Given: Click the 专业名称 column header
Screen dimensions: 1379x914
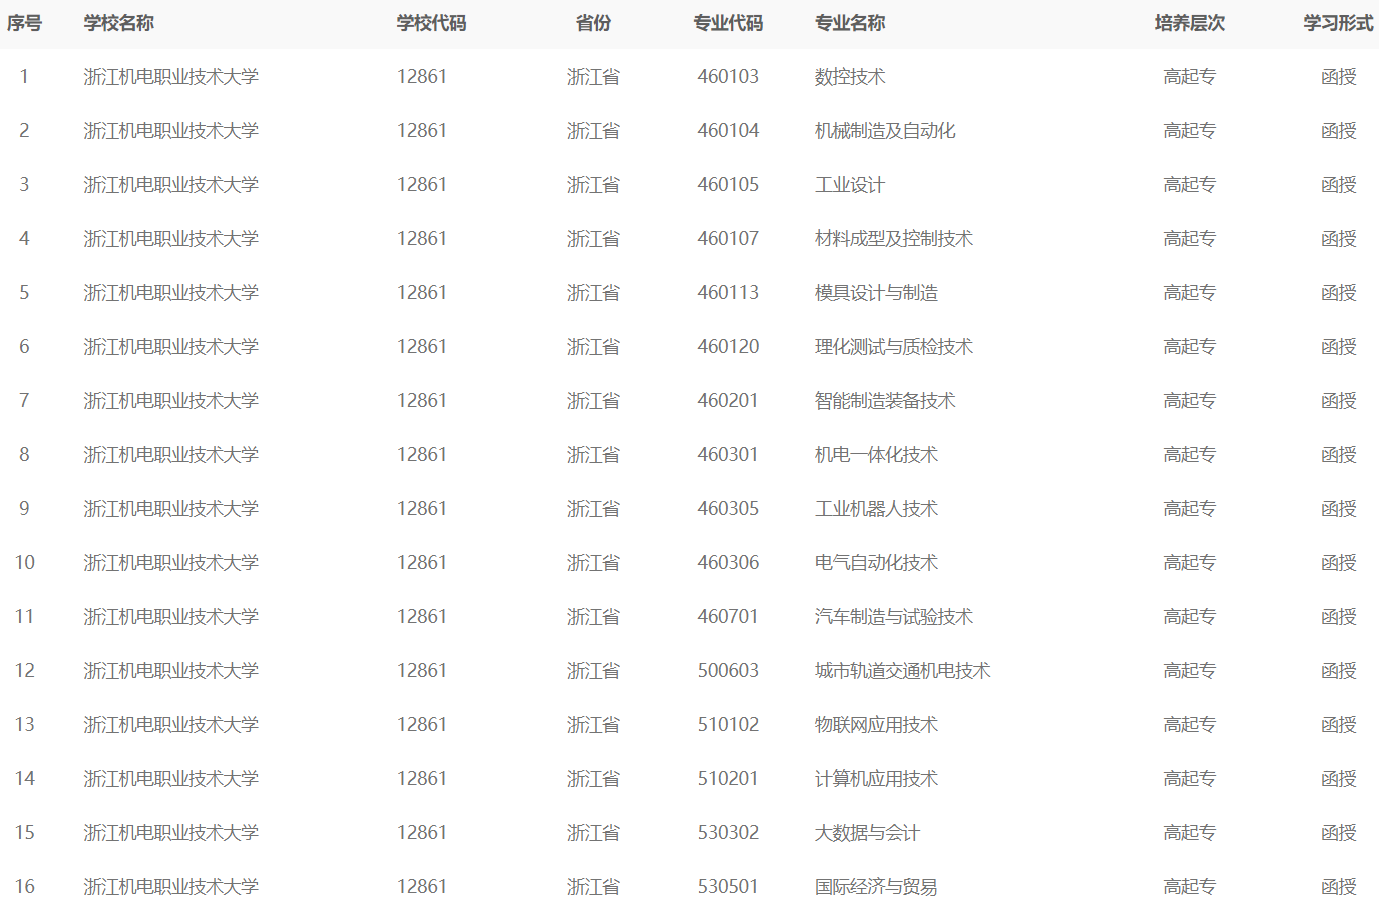Looking at the screenshot, I should 850,23.
